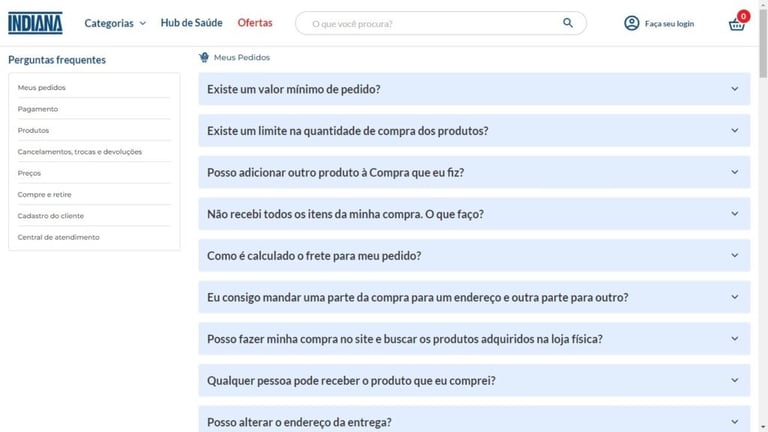Viewport: 768px width, 432px height.
Task: Open the Categorias dropdown menu
Action: [x=114, y=23]
